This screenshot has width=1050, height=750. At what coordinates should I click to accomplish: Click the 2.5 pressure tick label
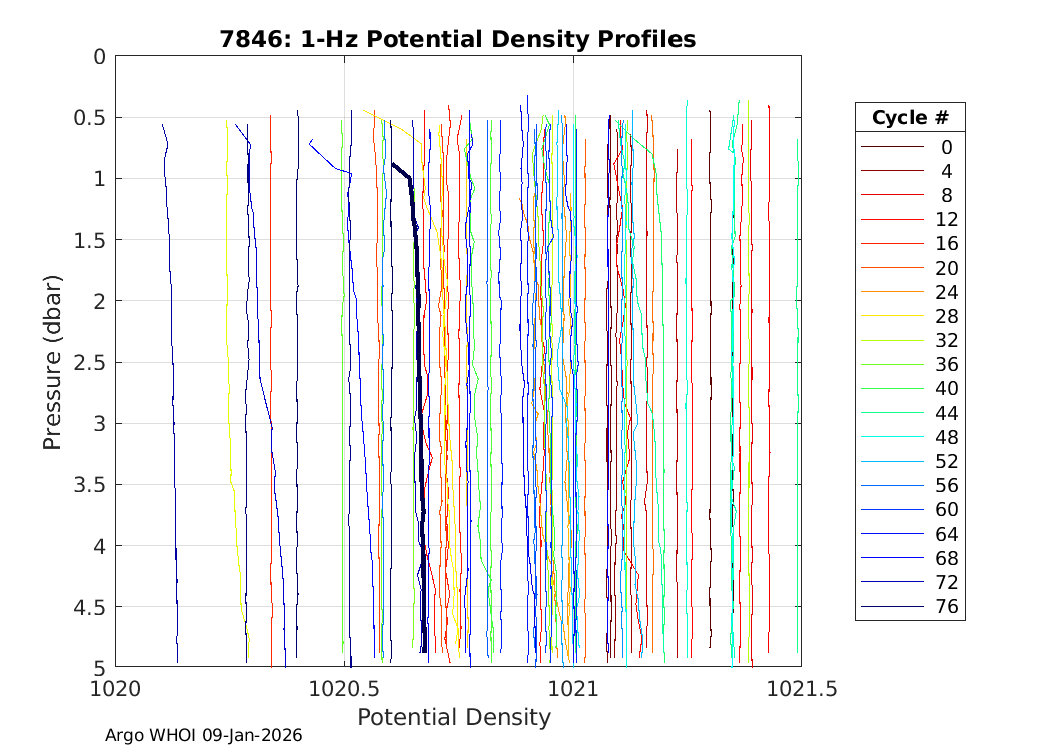click(85, 362)
